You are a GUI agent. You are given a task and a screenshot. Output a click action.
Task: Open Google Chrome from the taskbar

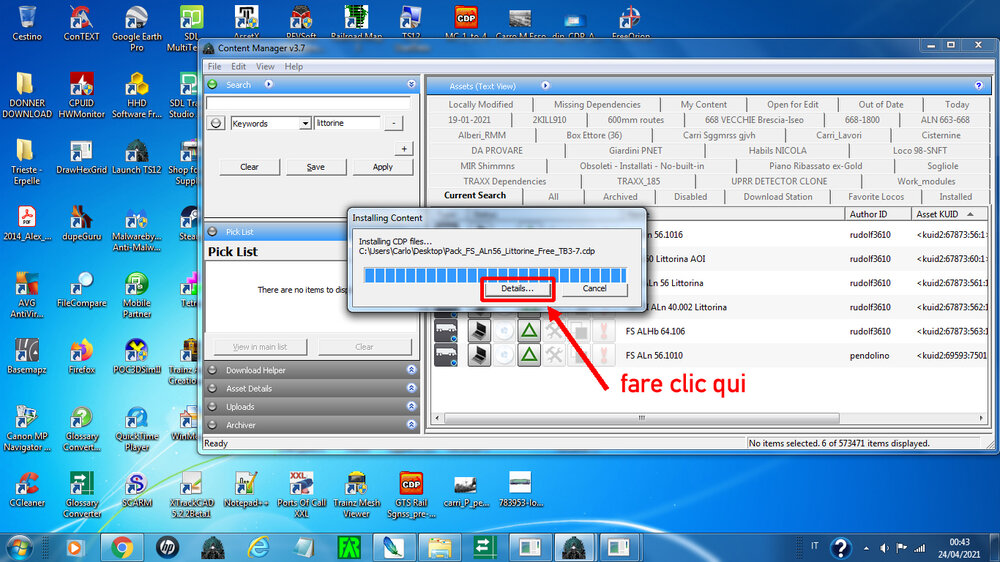click(122, 547)
